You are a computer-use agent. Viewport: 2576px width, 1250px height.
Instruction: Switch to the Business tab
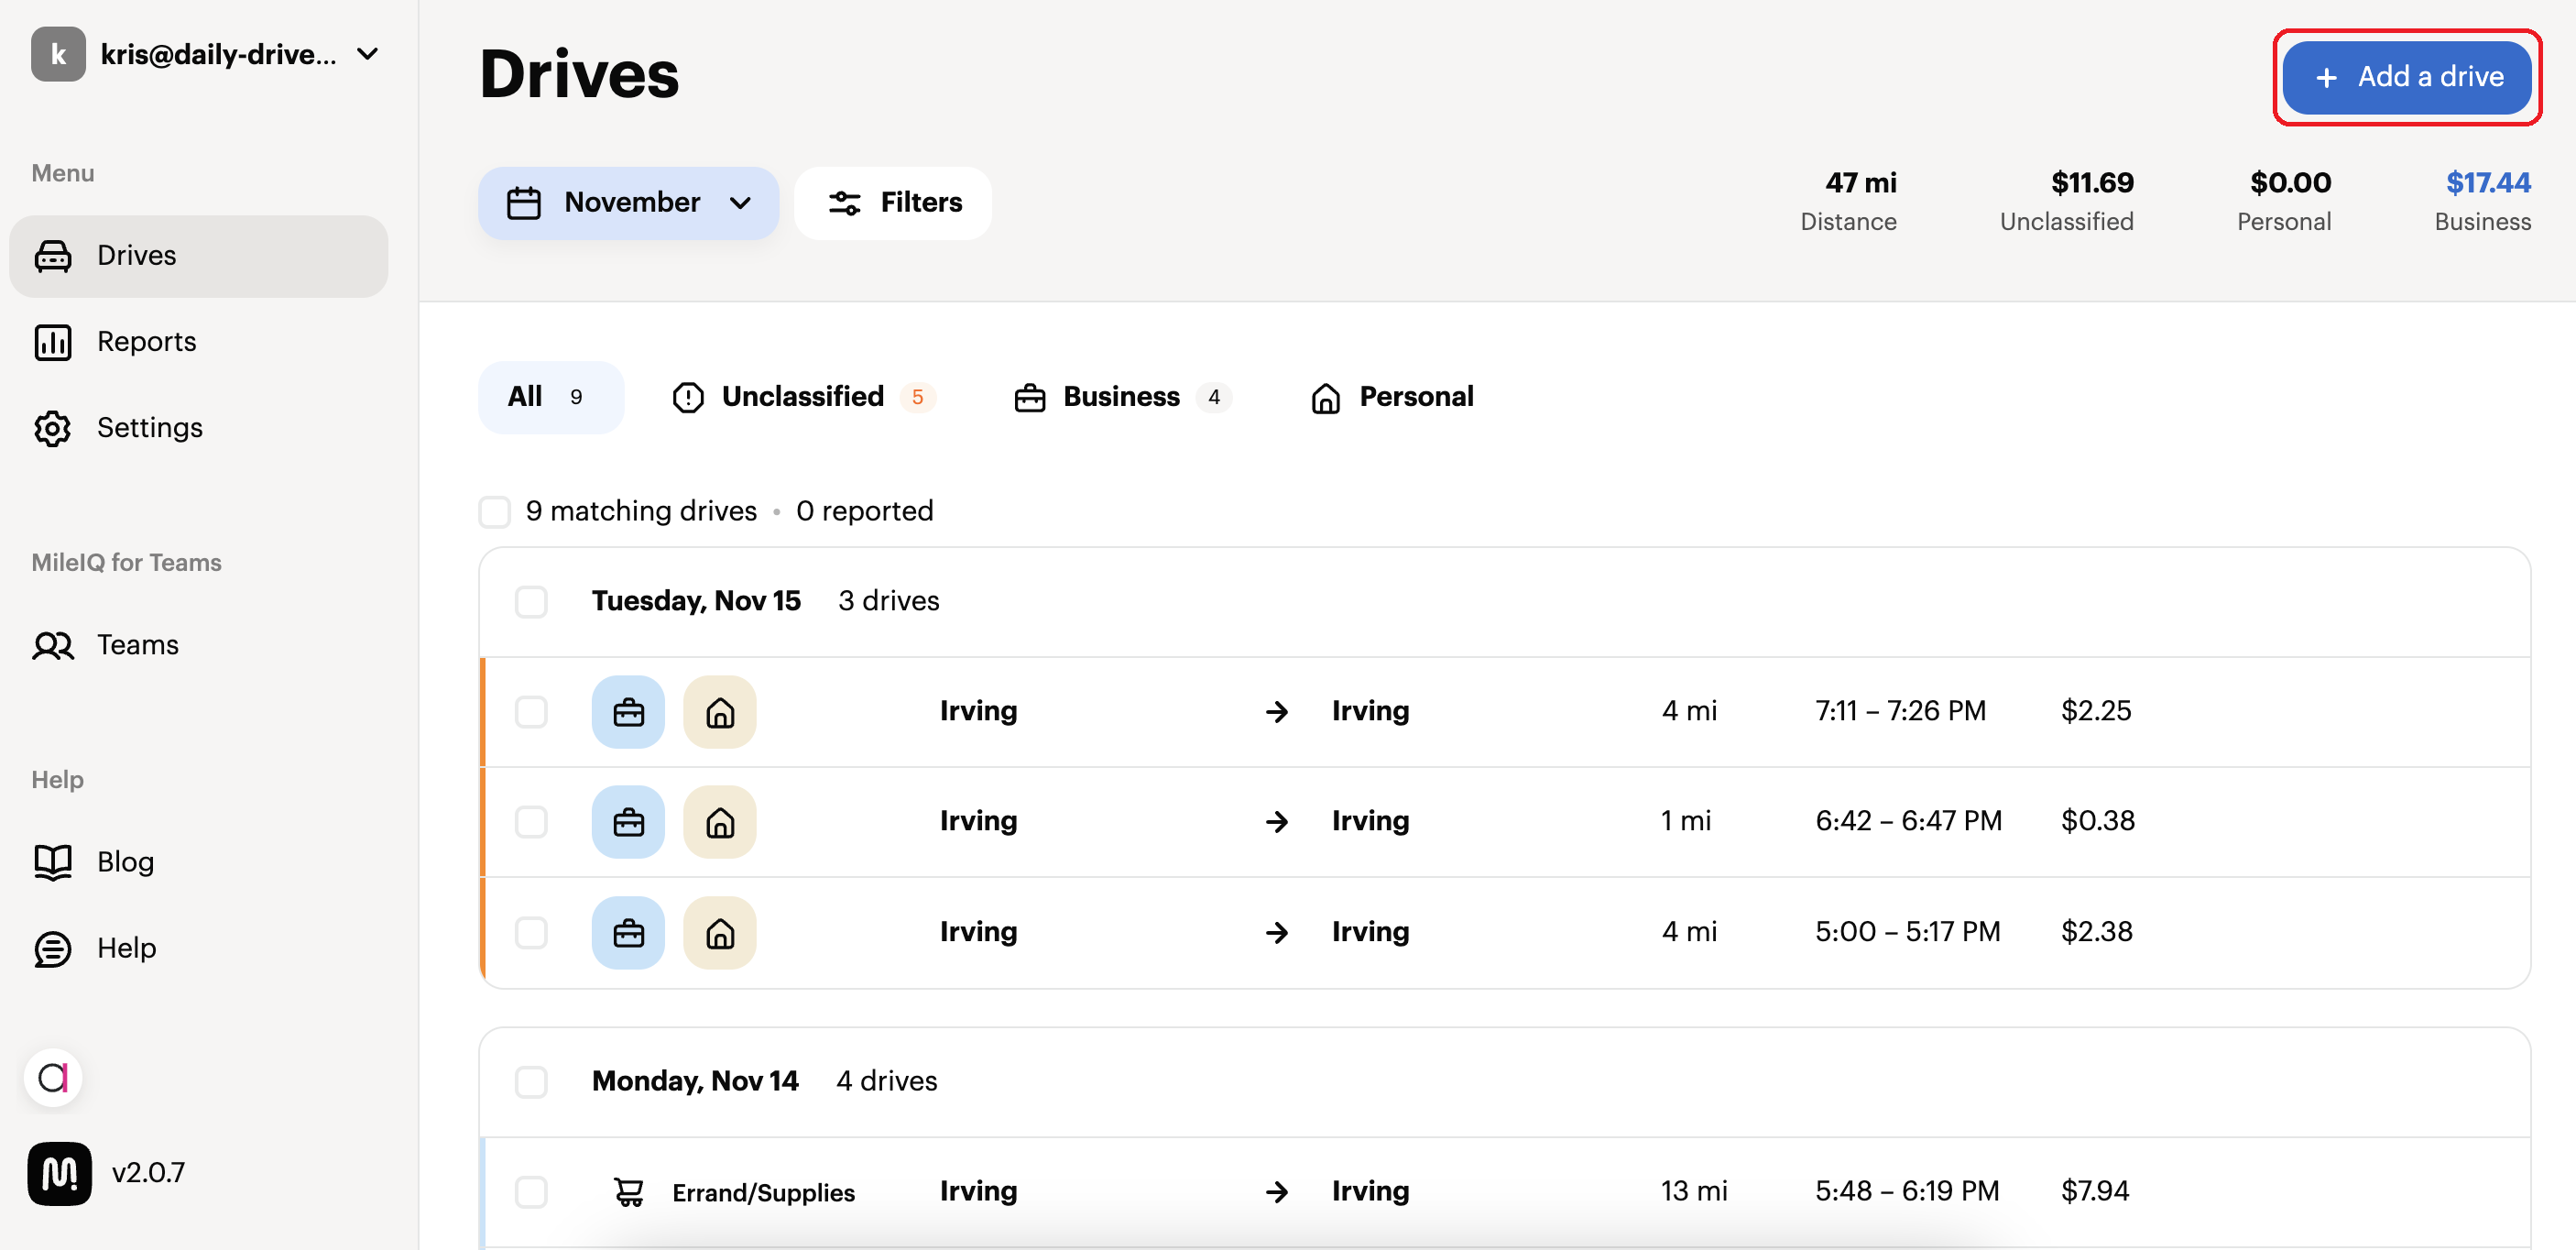tap(1121, 397)
